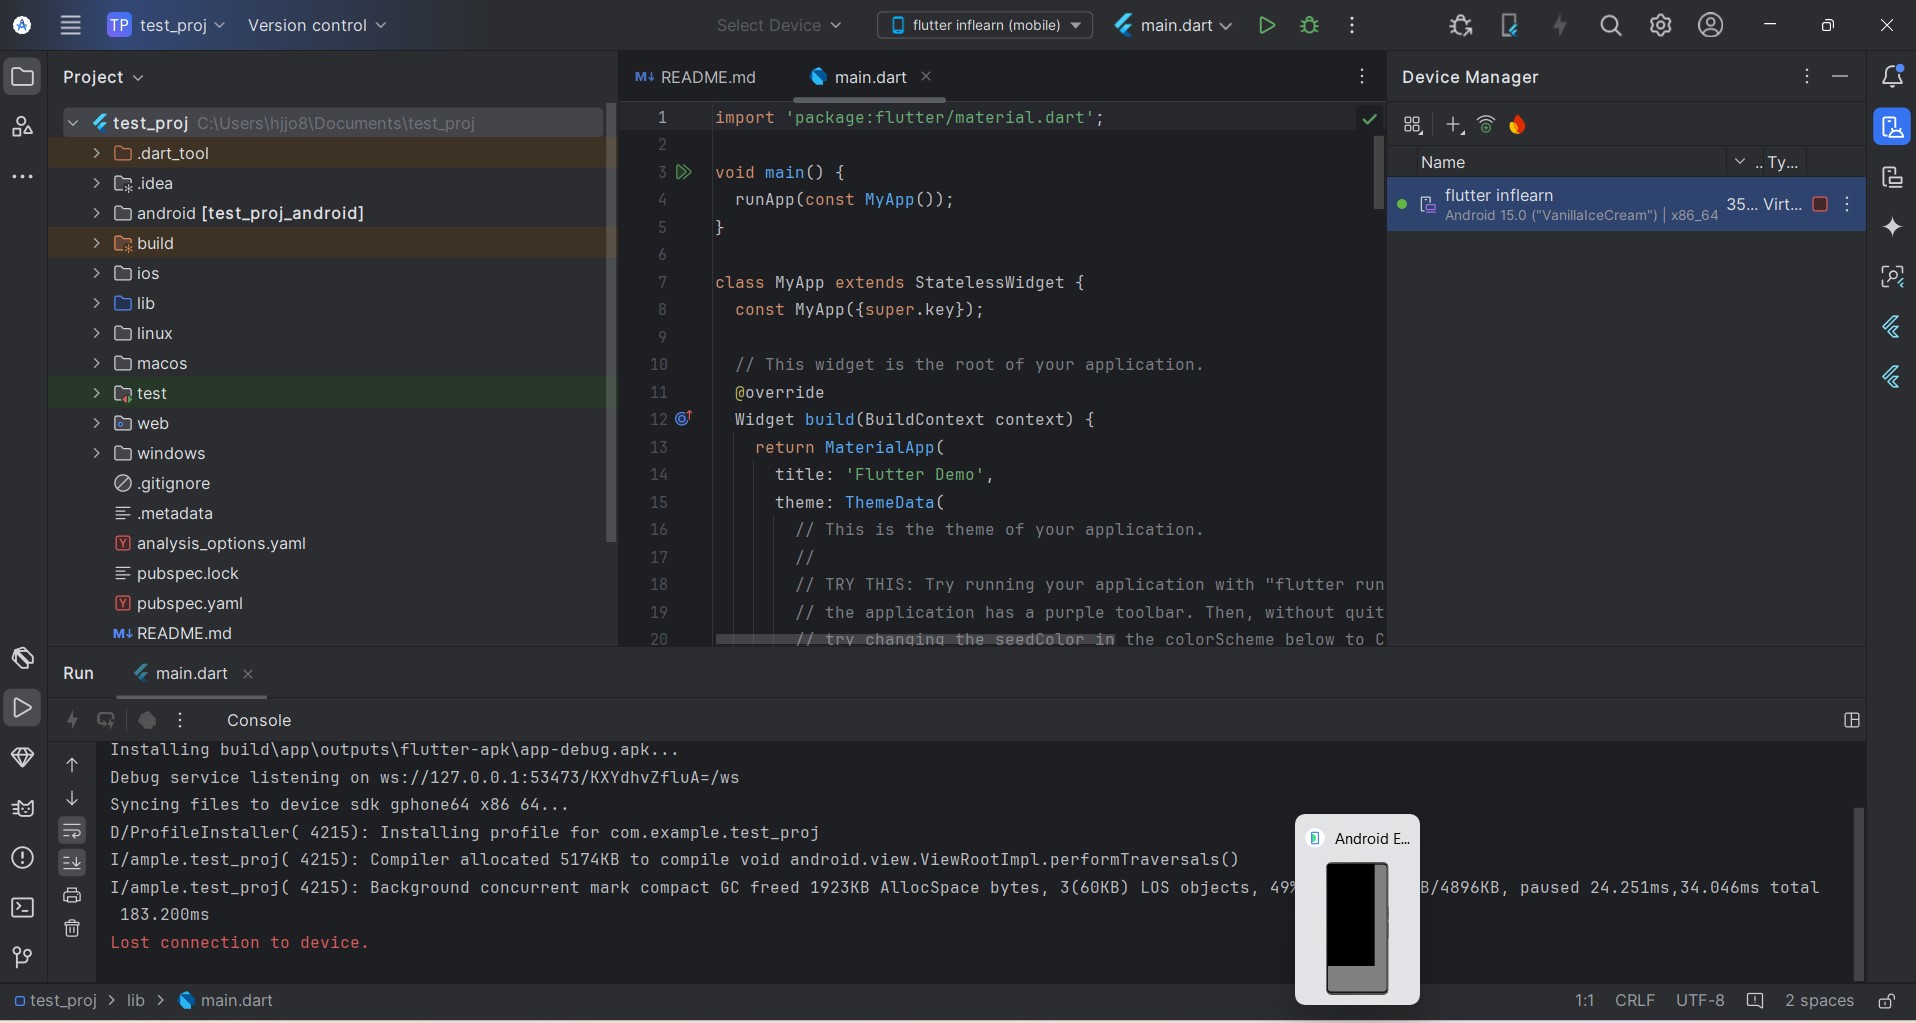The image size is (1916, 1023).
Task: Open the Git version control tool window
Action: tap(22, 958)
